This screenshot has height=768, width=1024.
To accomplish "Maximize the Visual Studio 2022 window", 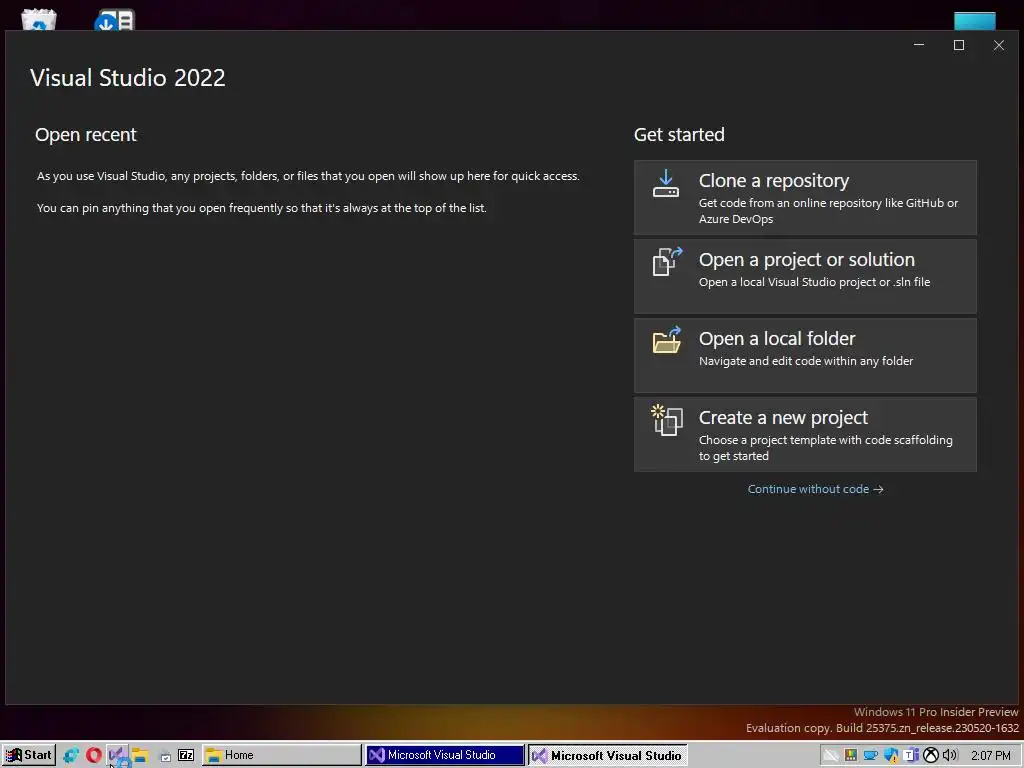I will click(959, 45).
